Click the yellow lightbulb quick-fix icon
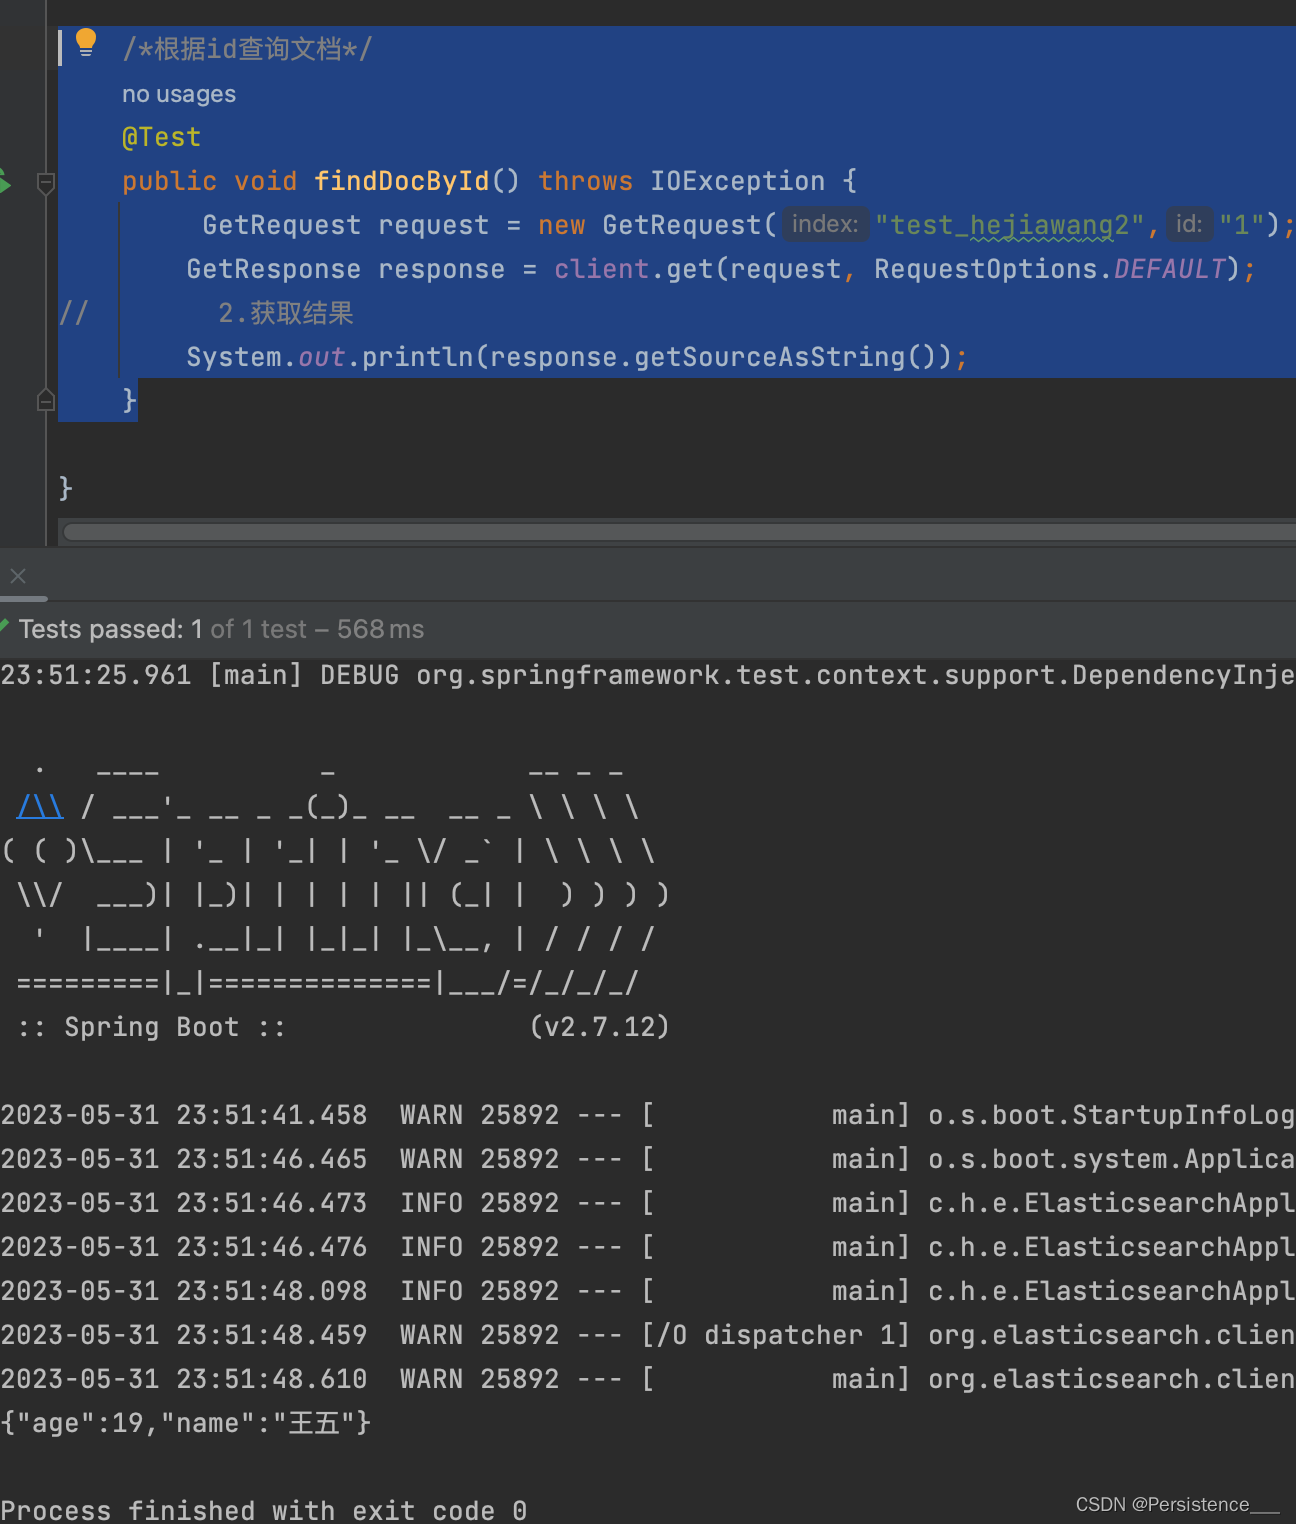Image resolution: width=1296 pixels, height=1524 pixels. [86, 43]
